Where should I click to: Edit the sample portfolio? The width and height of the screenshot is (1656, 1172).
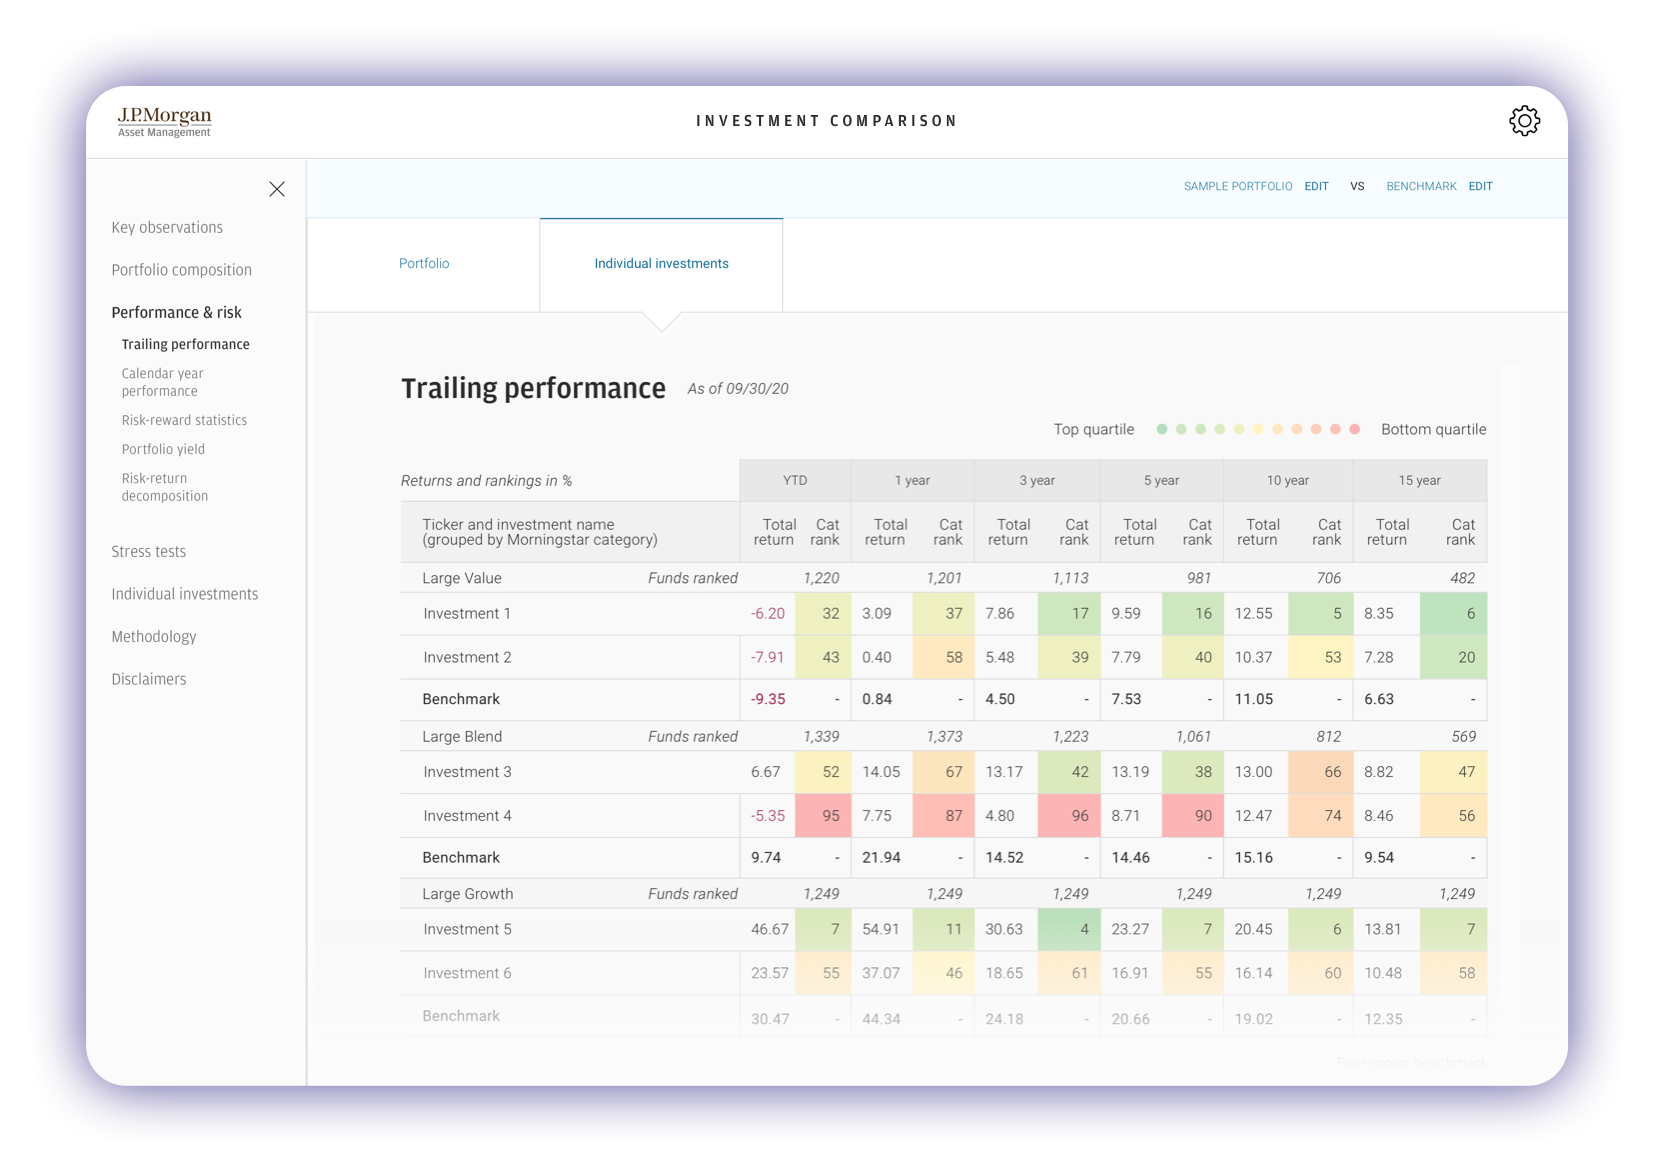click(1316, 187)
